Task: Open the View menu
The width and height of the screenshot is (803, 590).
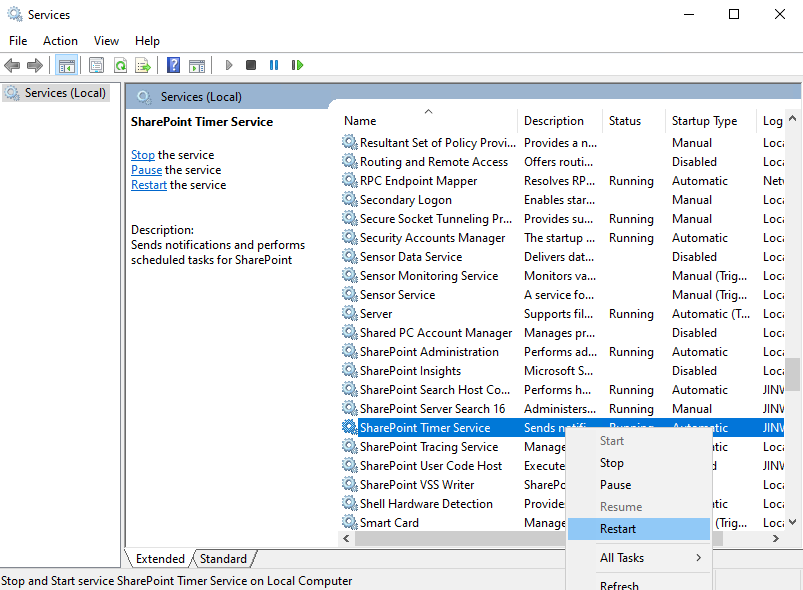Action: click(x=106, y=41)
